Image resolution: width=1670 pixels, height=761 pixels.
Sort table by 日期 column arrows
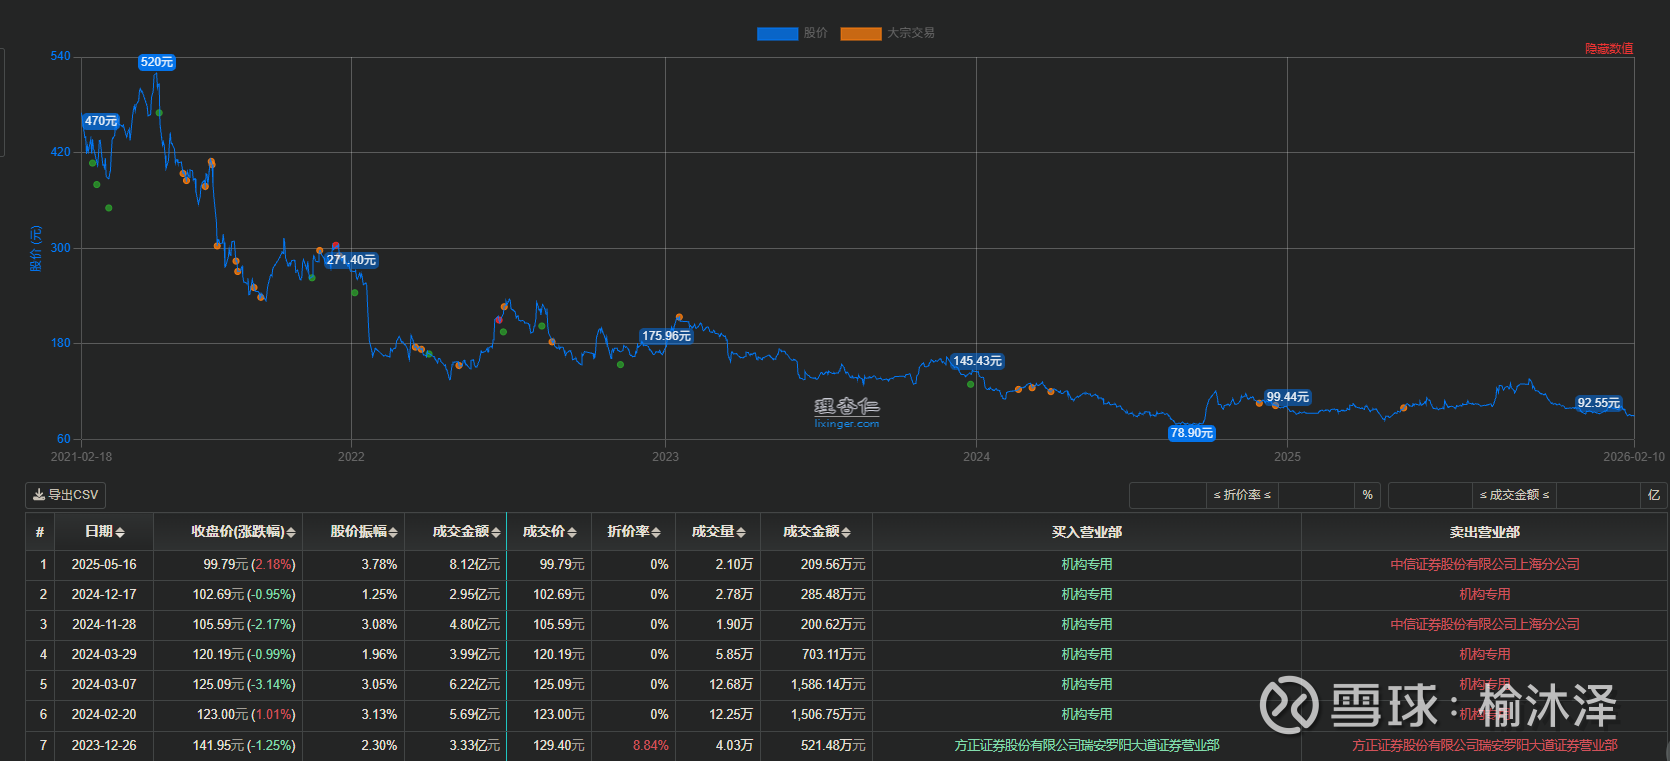[120, 532]
